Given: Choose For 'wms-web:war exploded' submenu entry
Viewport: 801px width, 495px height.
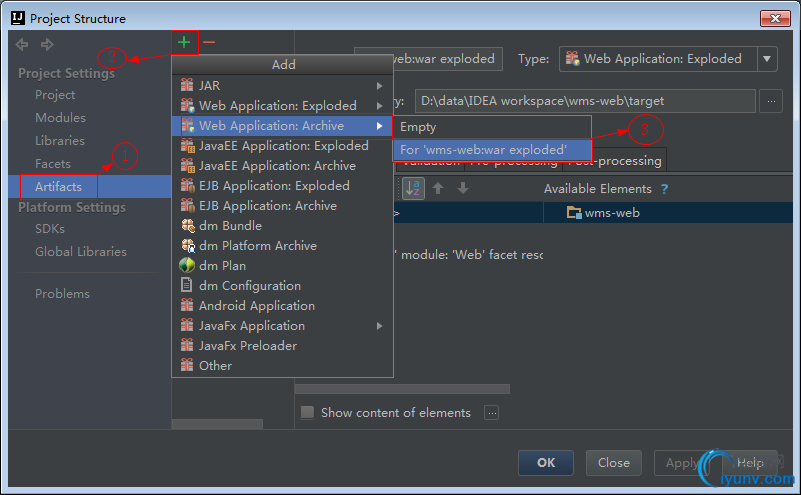Looking at the screenshot, I should click(x=492, y=150).
